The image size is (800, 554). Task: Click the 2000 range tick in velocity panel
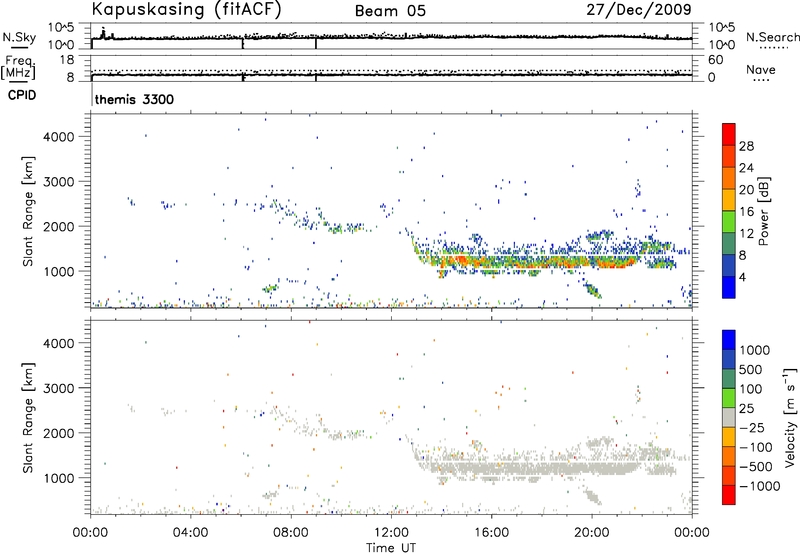coord(58,433)
